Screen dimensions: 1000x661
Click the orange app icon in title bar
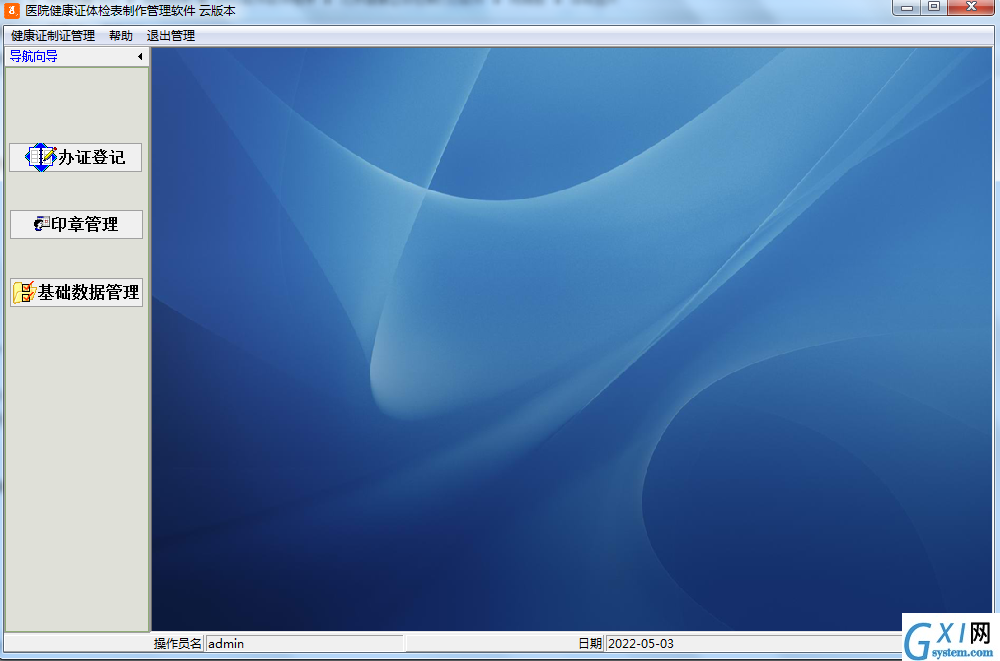(x=12, y=10)
